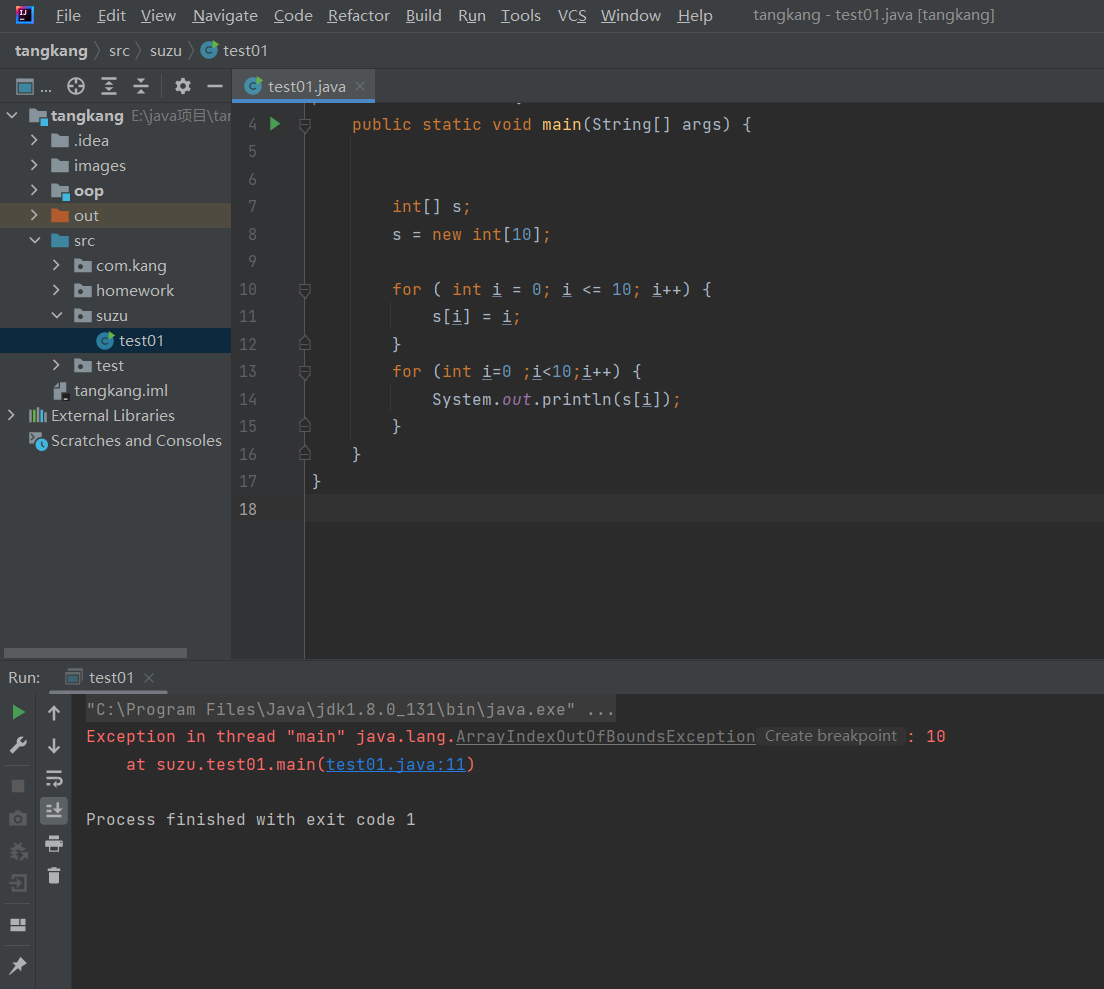Click the src breadcrumb
This screenshot has height=989, width=1104.
(x=119, y=51)
